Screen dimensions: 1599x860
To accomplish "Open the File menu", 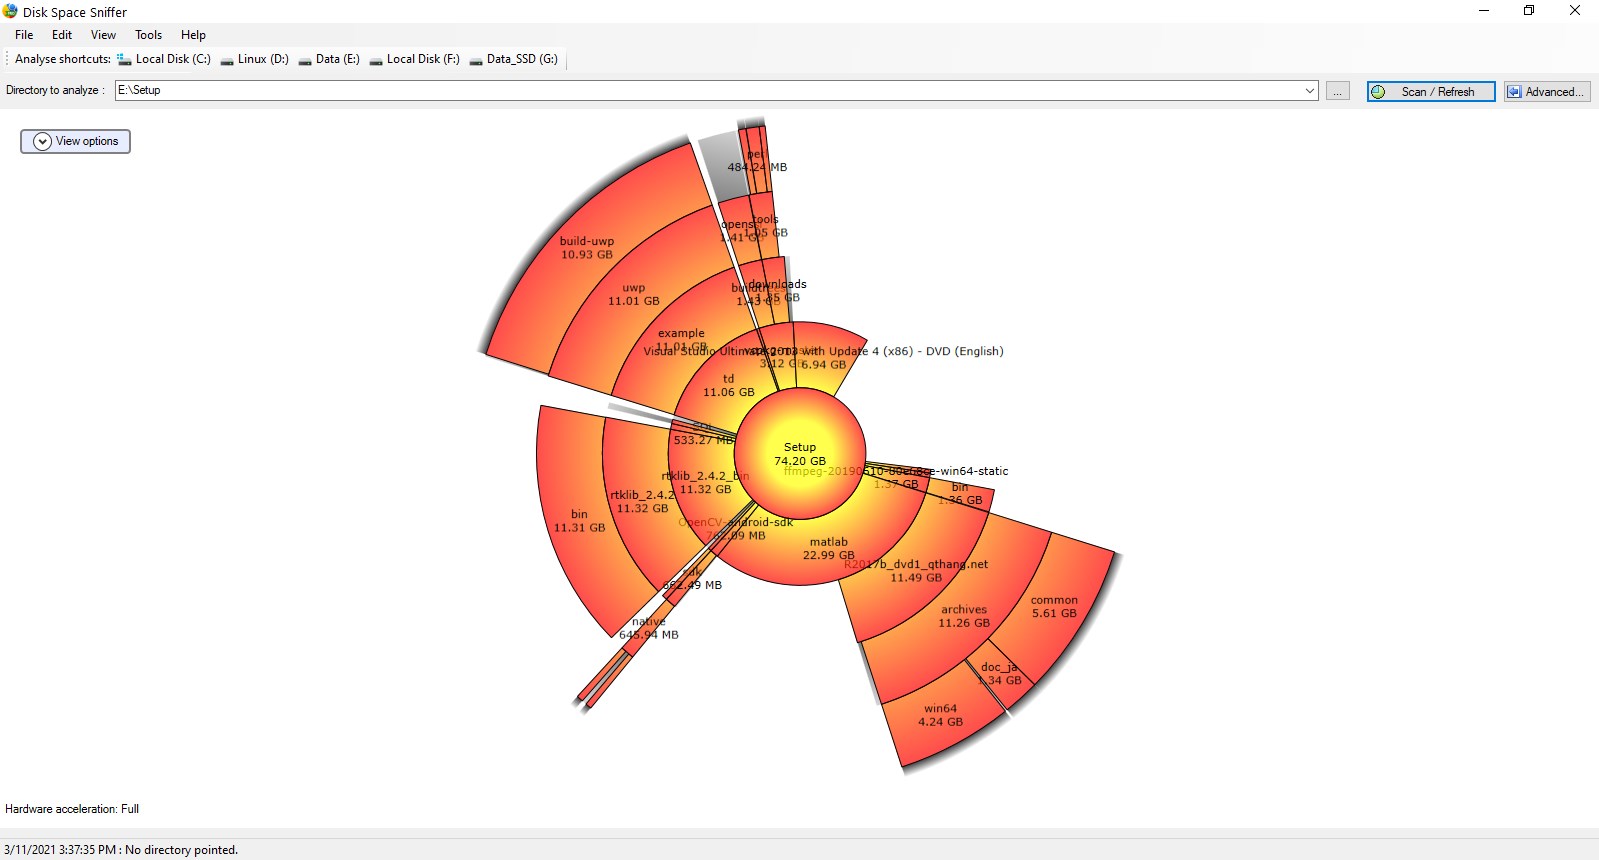I will pos(24,34).
